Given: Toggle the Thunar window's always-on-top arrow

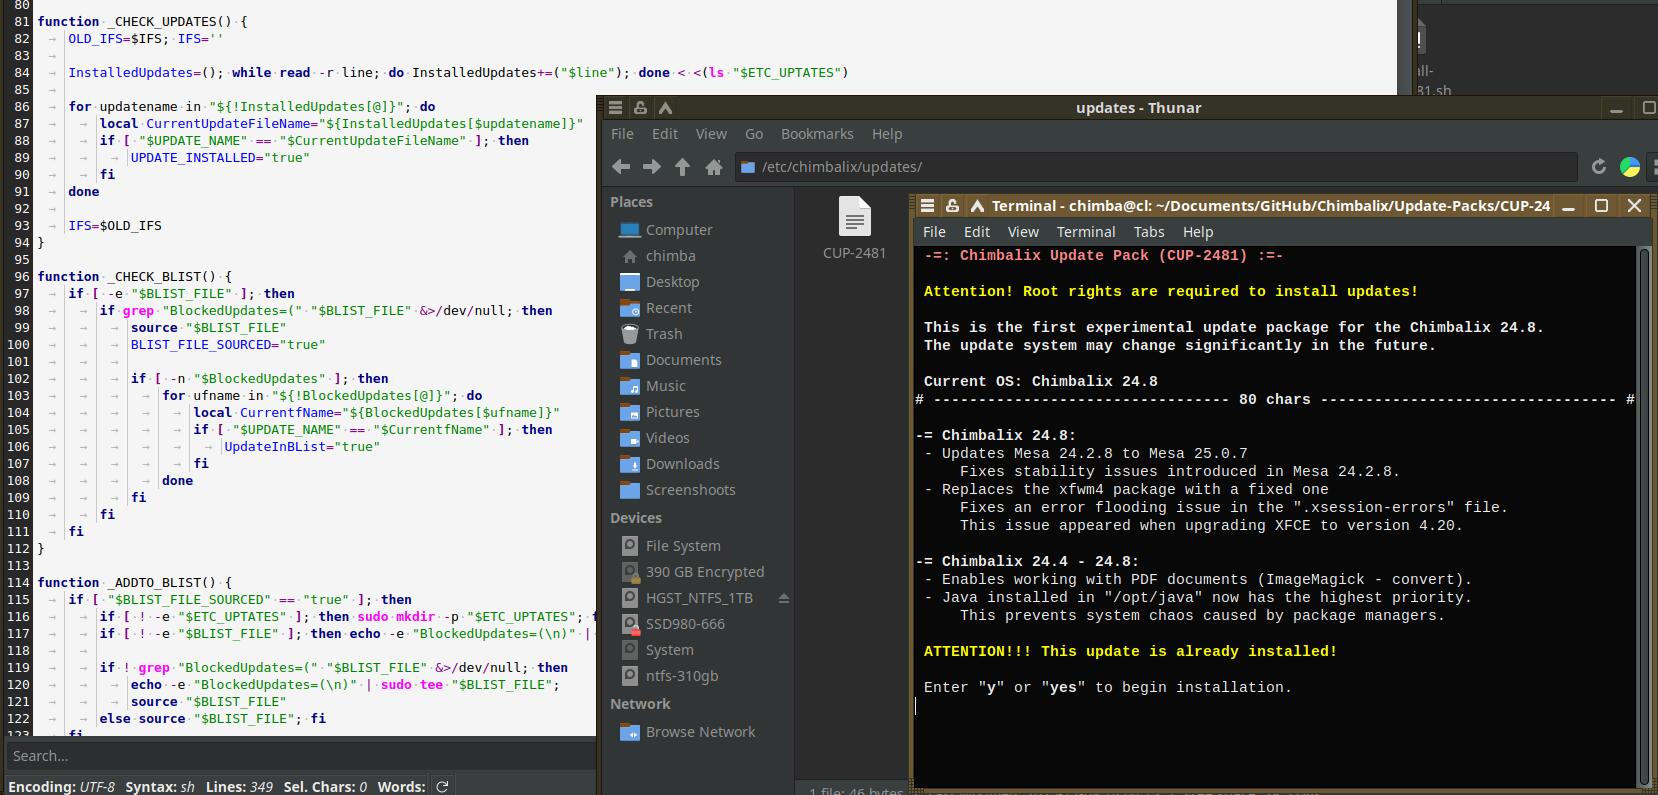Looking at the screenshot, I should click(x=665, y=108).
